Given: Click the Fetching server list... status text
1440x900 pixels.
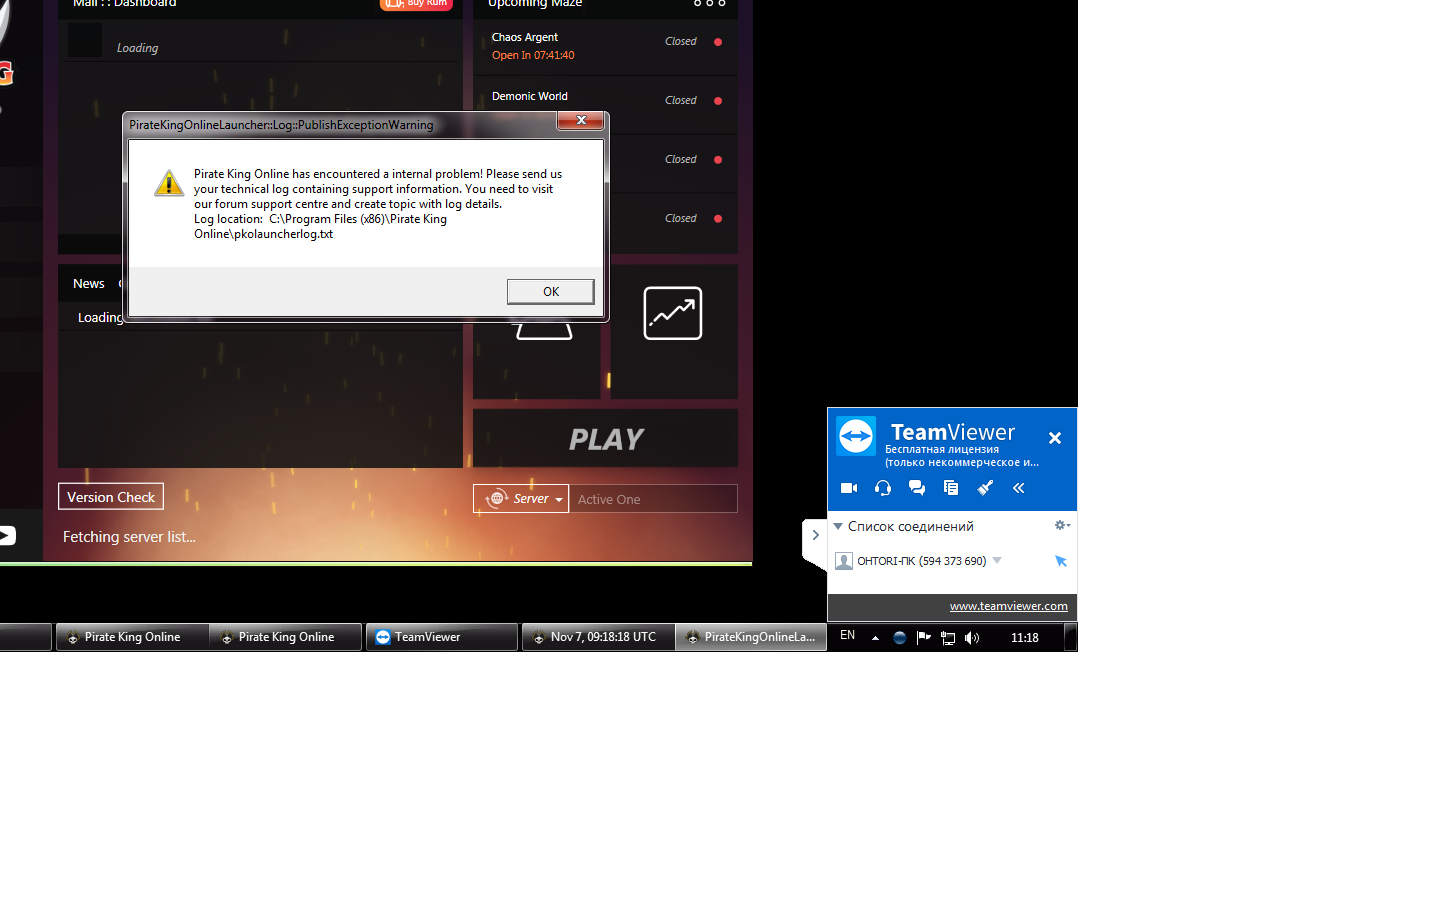Looking at the screenshot, I should tap(130, 537).
